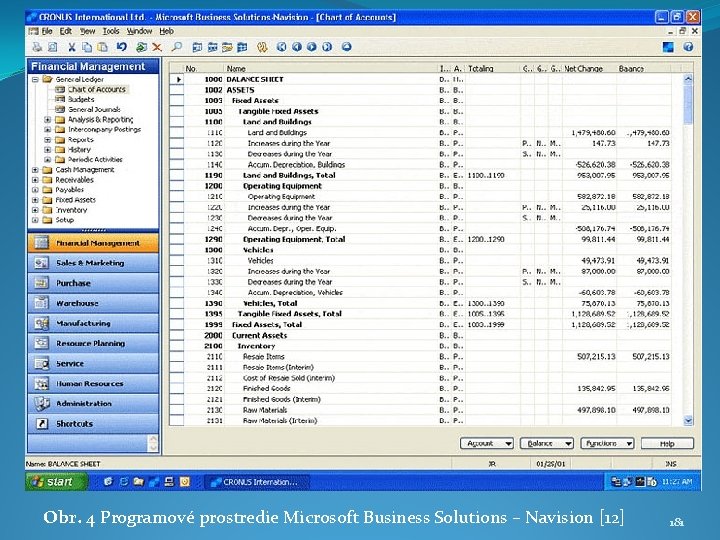The image size is (720, 540).
Task: Expand the Analysis & Reporting folder
Action: 47,119
